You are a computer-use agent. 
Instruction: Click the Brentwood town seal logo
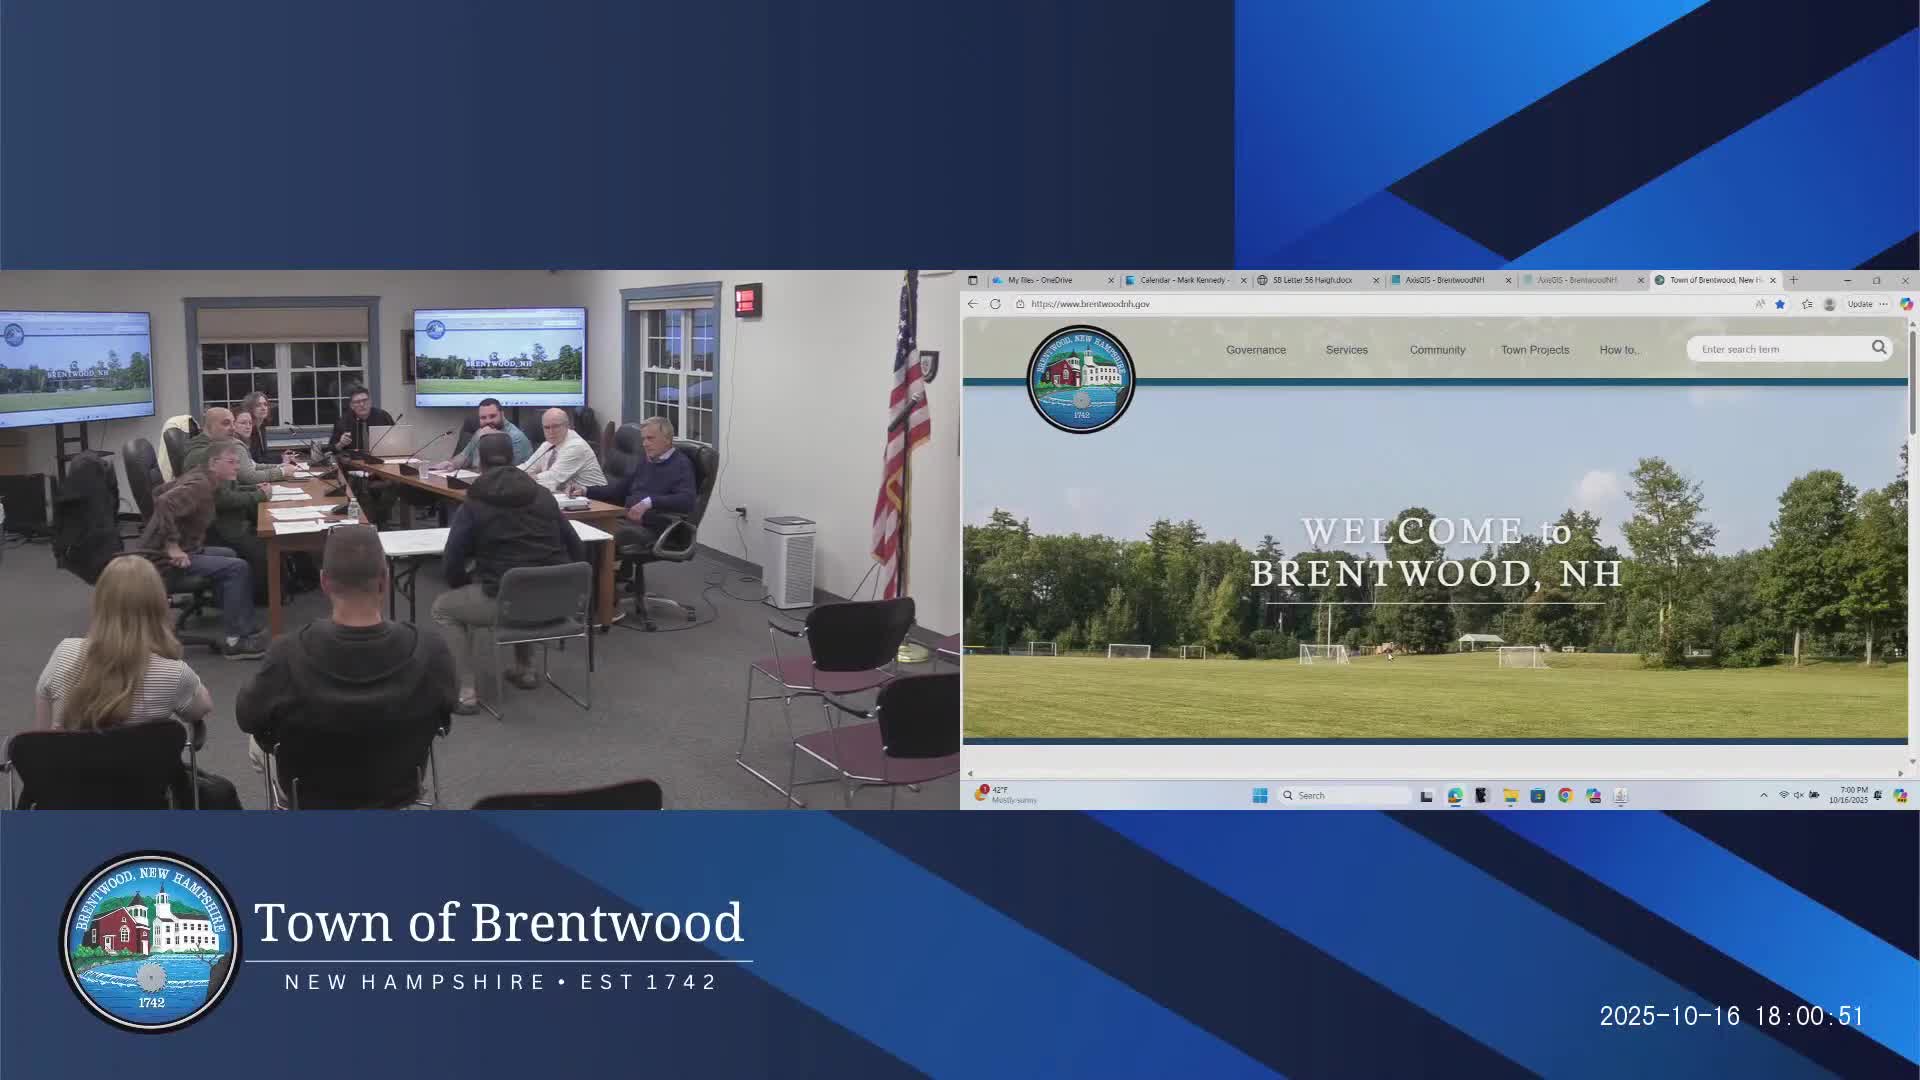pos(1081,379)
